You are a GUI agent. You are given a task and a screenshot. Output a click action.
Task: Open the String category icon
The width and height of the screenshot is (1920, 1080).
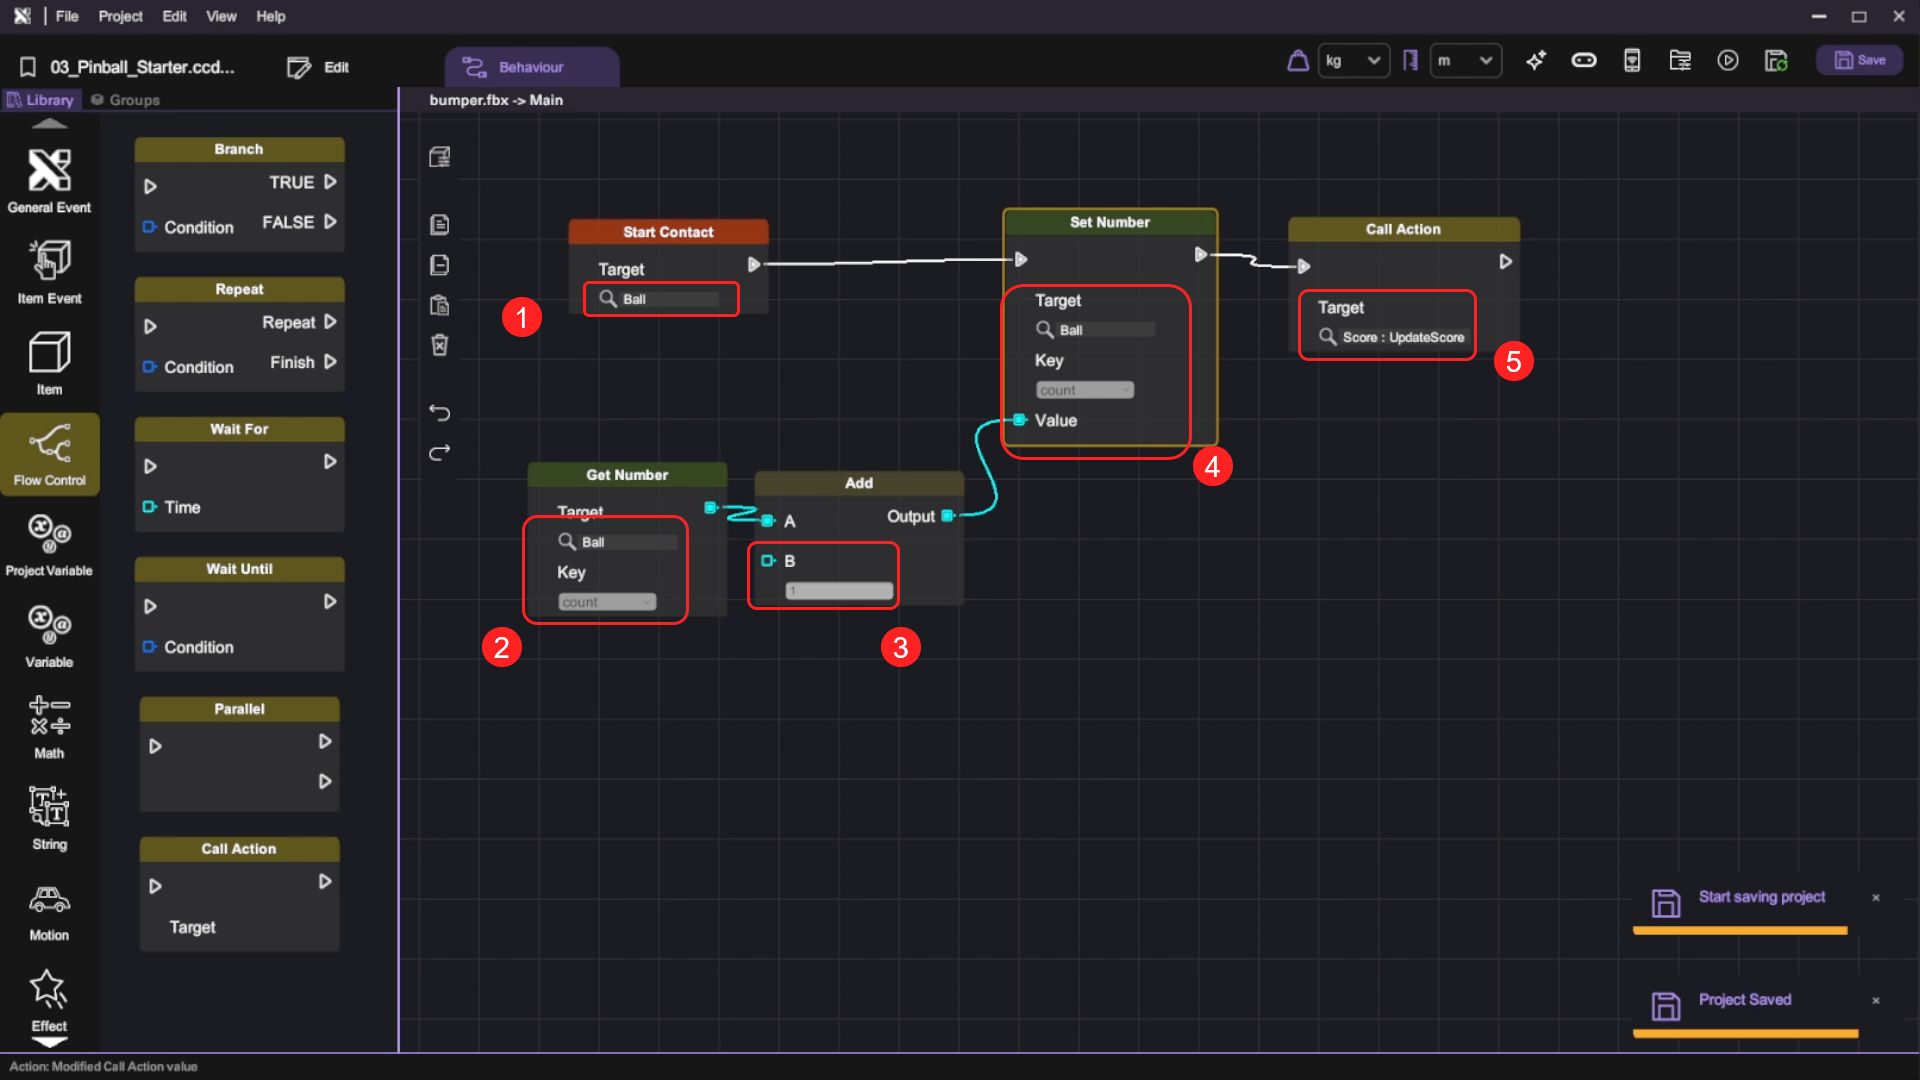tap(49, 807)
